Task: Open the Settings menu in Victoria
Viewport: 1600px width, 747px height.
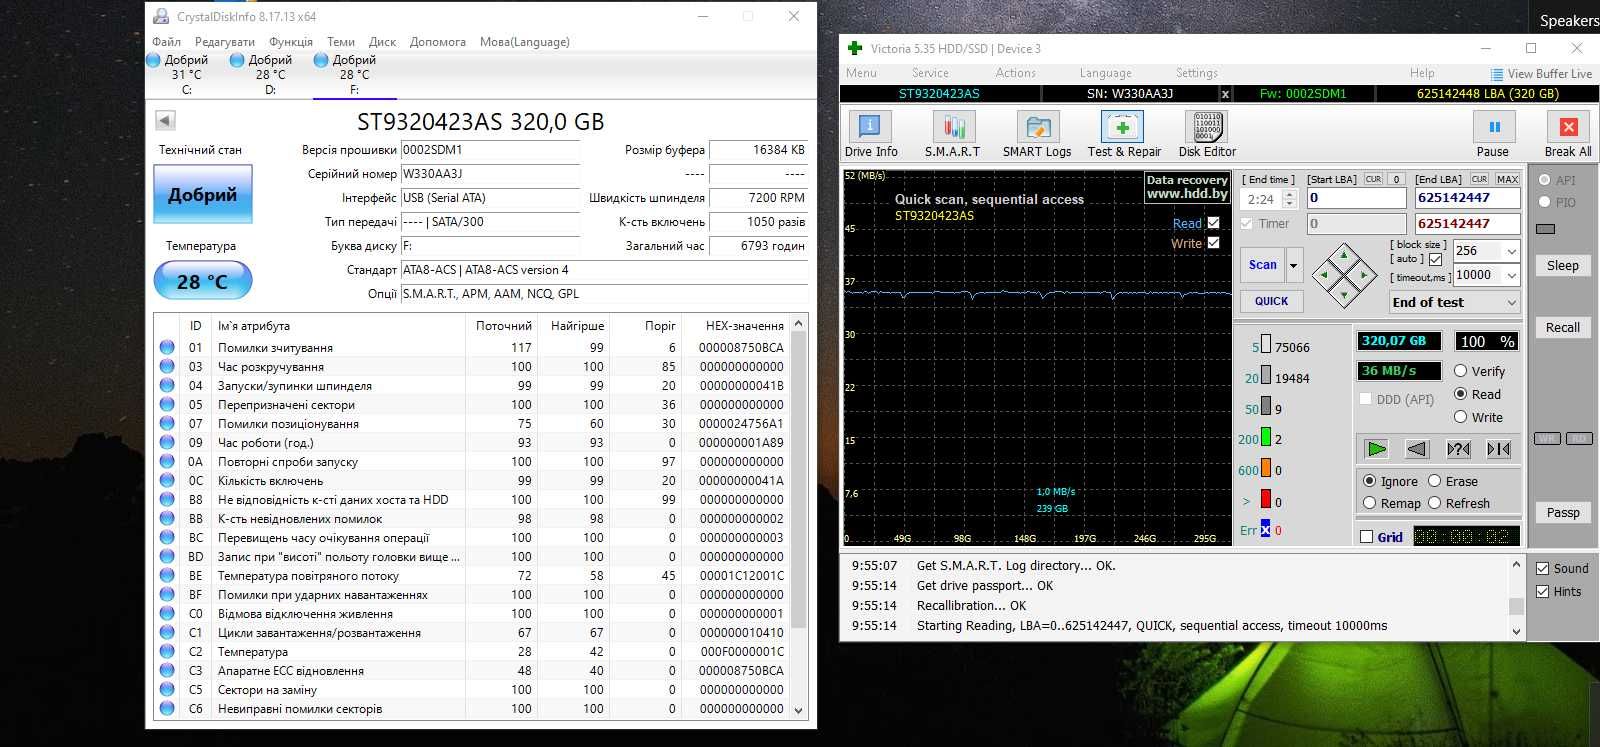Action: (1197, 73)
